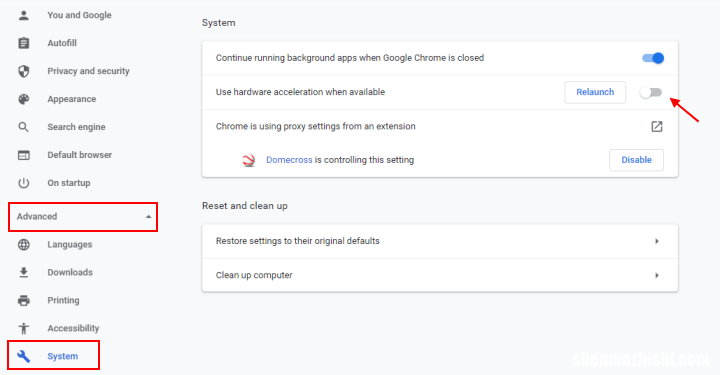Click the Disable extension button
720x375 pixels.
click(636, 160)
